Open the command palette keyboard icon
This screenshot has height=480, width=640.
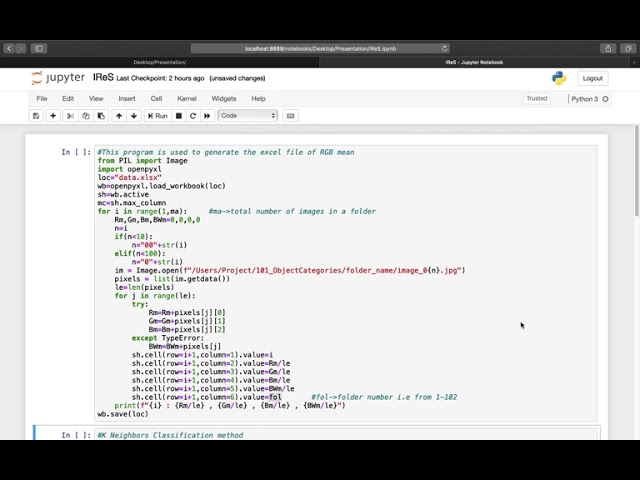[x=290, y=116]
